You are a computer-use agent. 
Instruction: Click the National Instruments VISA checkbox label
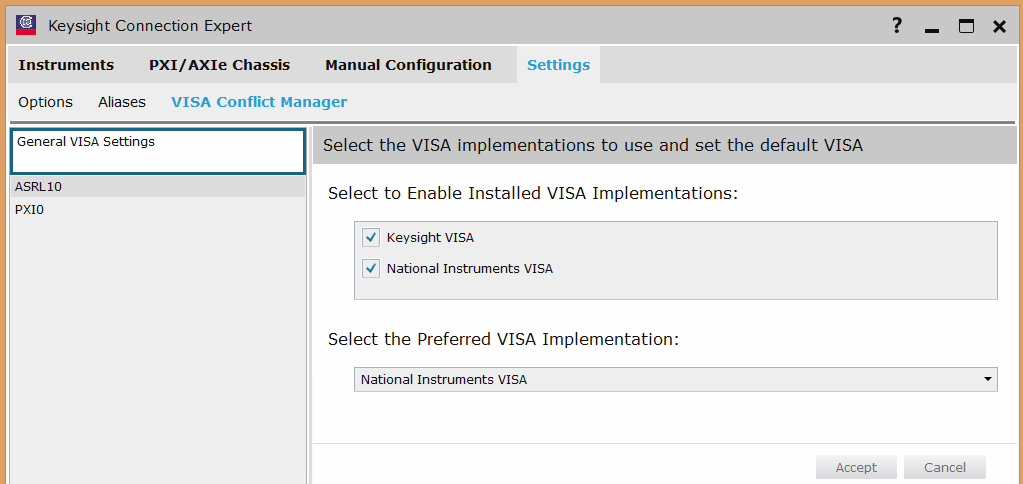click(470, 268)
